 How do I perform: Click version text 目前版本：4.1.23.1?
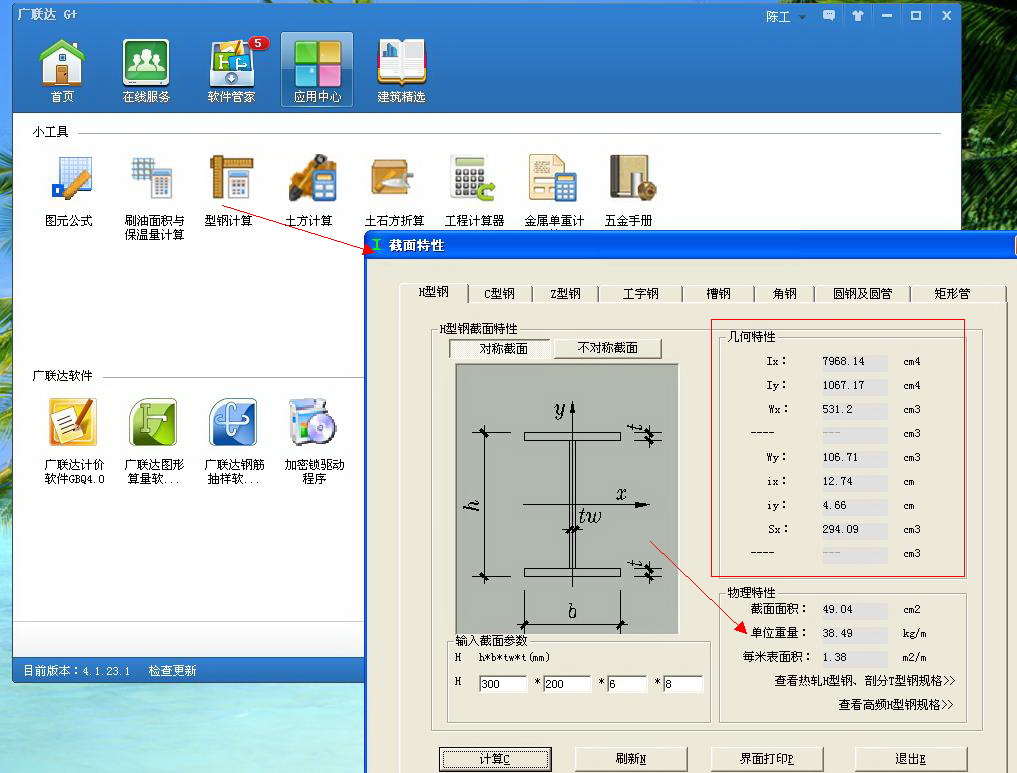point(77,671)
